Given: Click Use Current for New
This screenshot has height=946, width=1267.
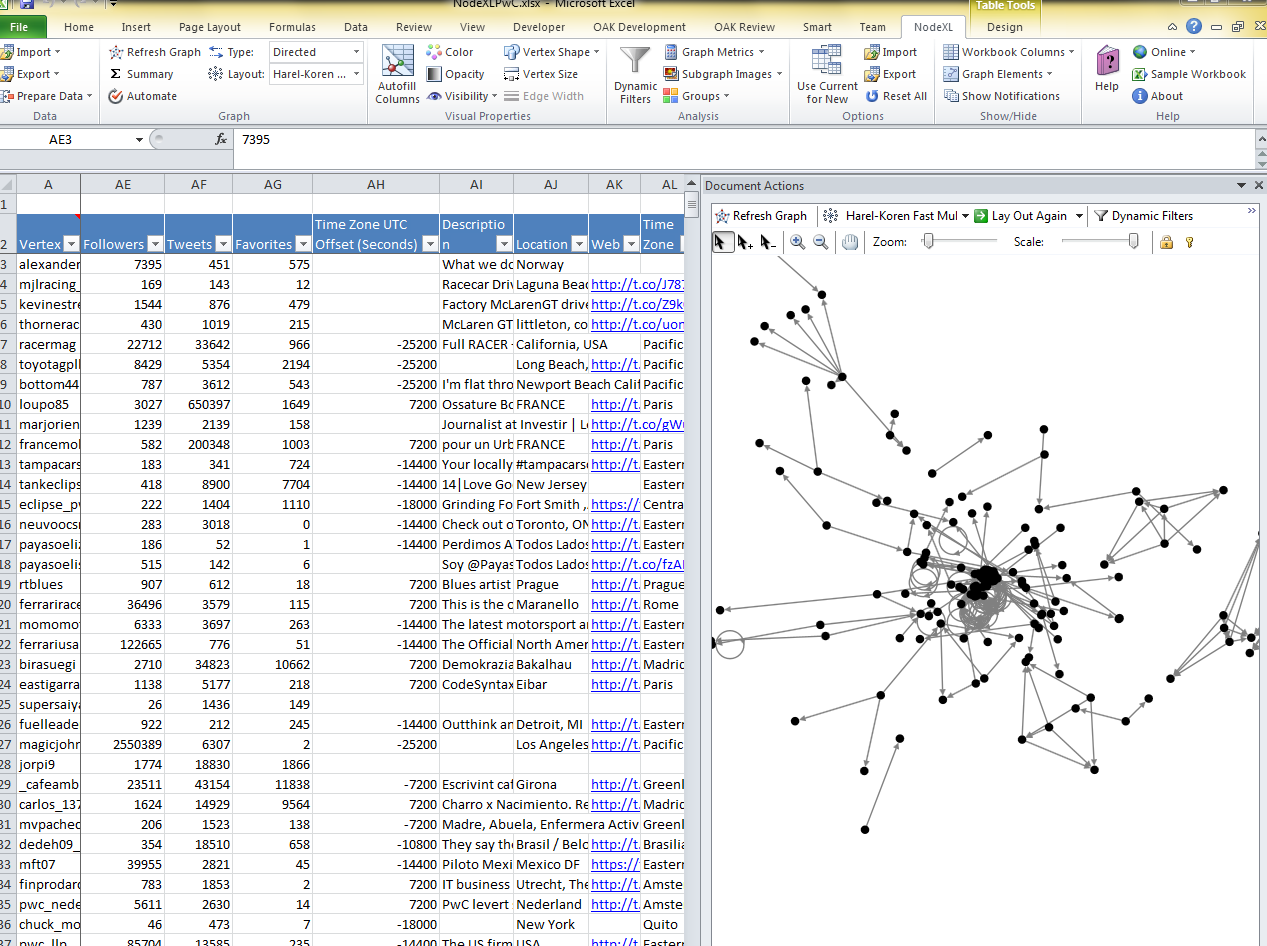Looking at the screenshot, I should 827,74.
